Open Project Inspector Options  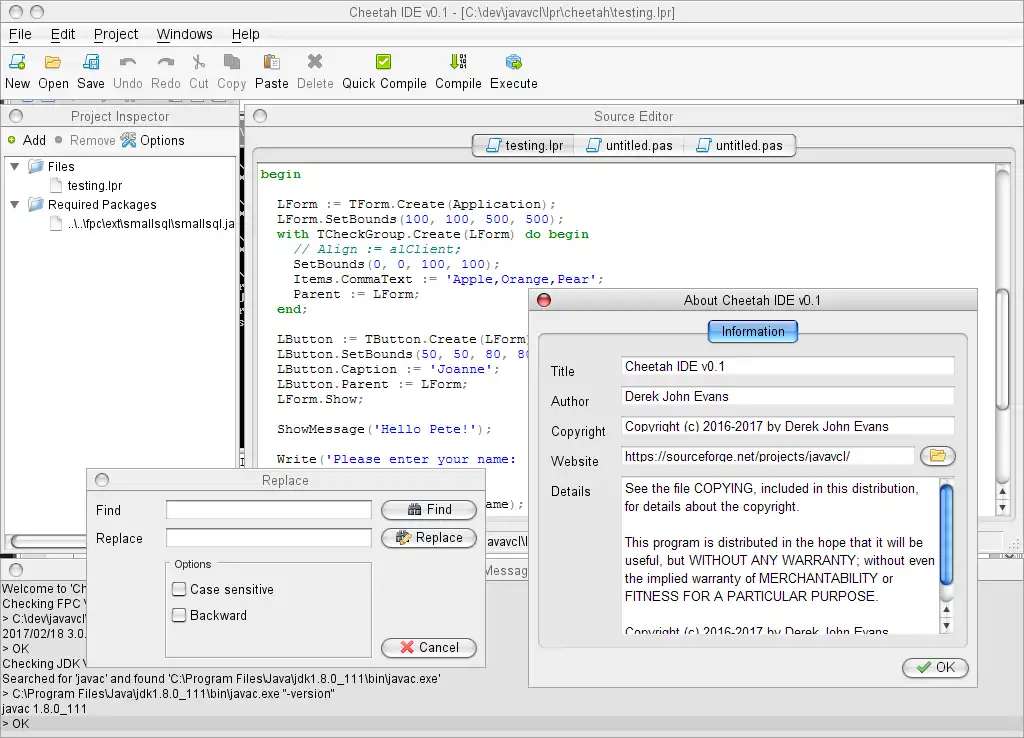[x=153, y=140]
